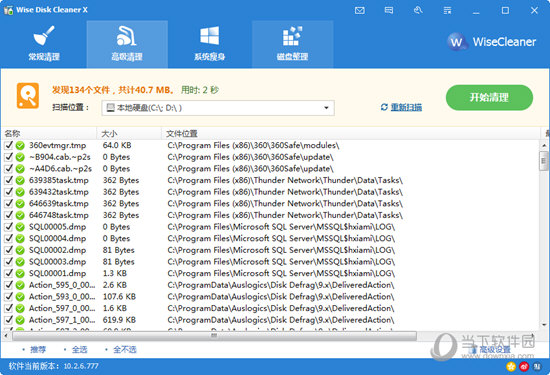Click the WiseCleaner logo
The width and height of the screenshot is (550, 375).
[x=492, y=42]
